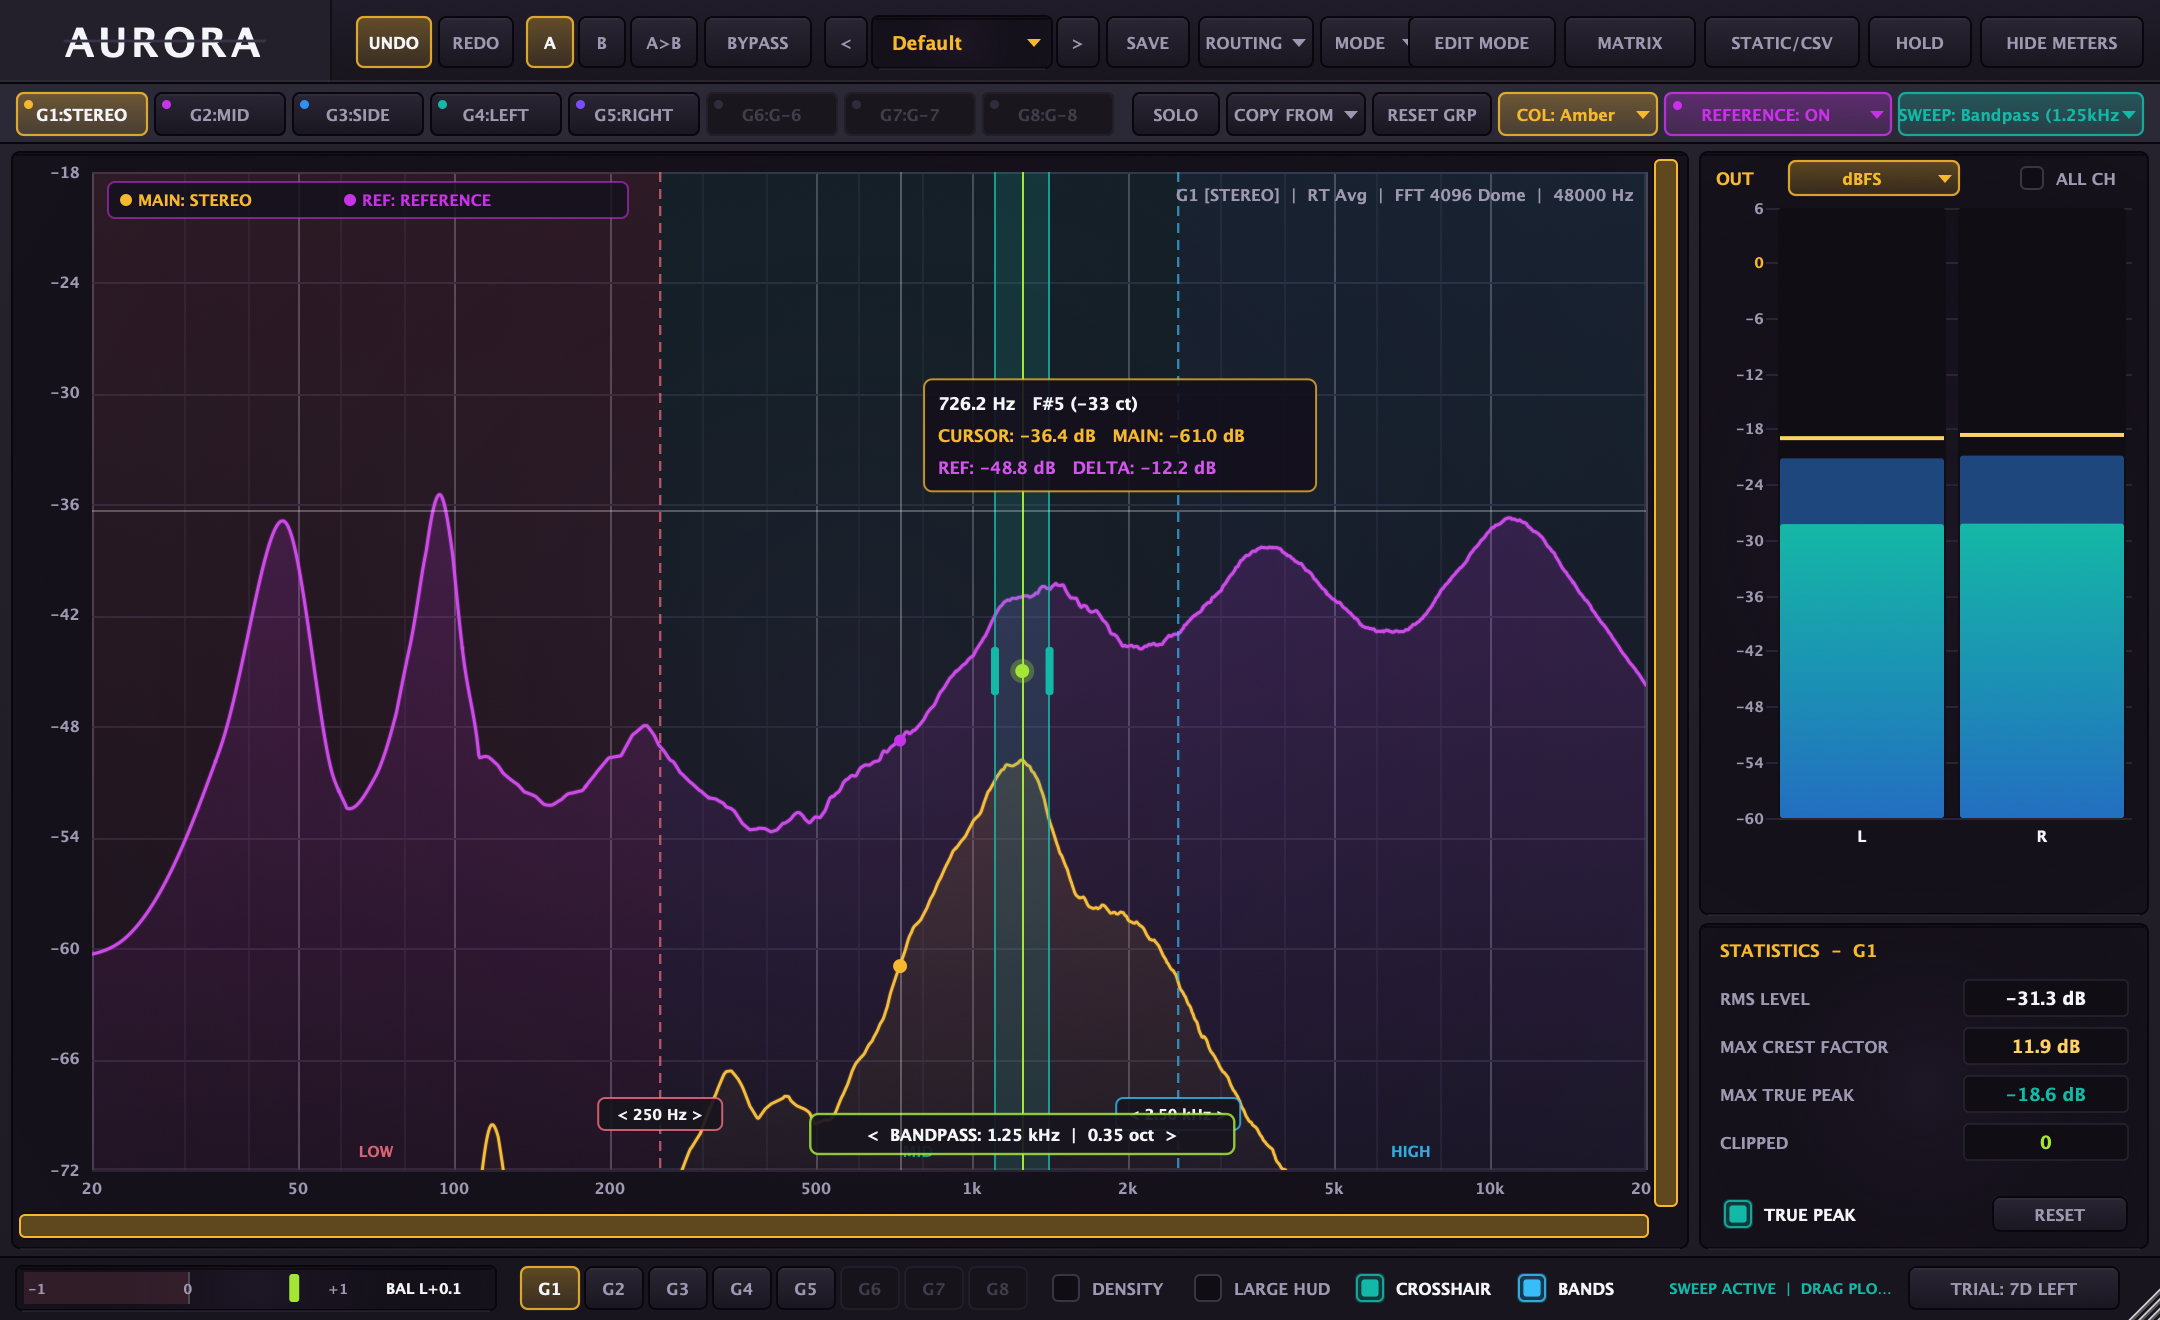Click the horizontal amber frequency range bar
The height and width of the screenshot is (1320, 2160).
click(834, 1226)
